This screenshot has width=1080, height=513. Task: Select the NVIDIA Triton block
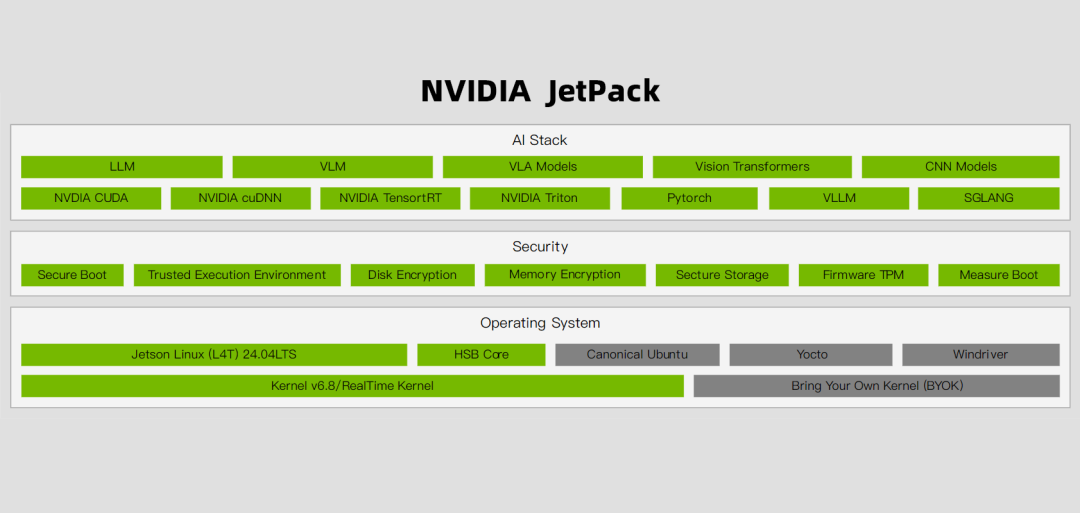pyautogui.click(x=539, y=198)
